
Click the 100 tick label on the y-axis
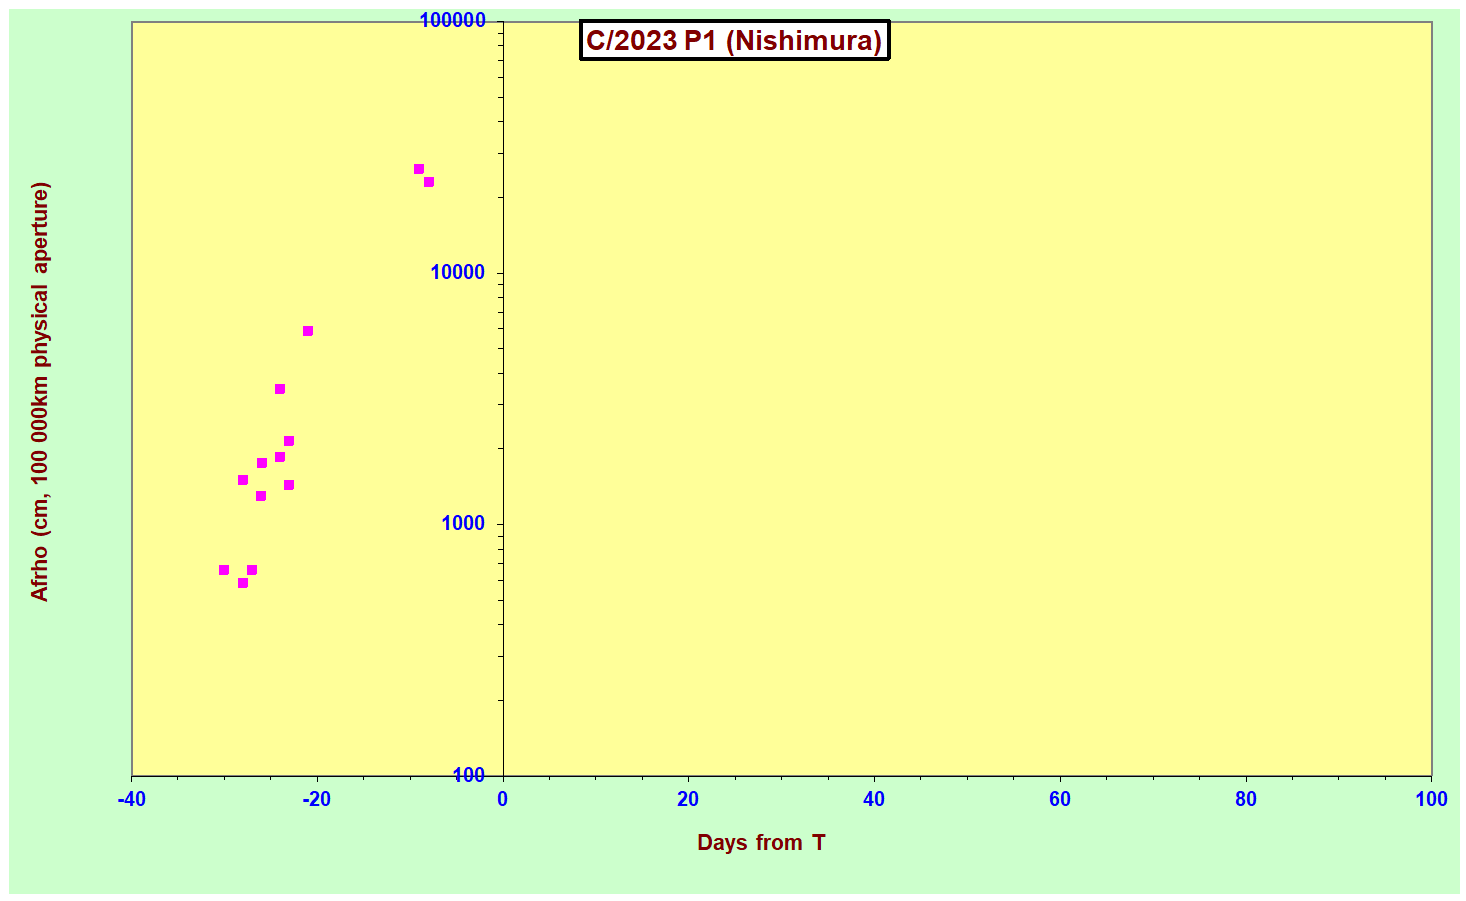tap(468, 775)
